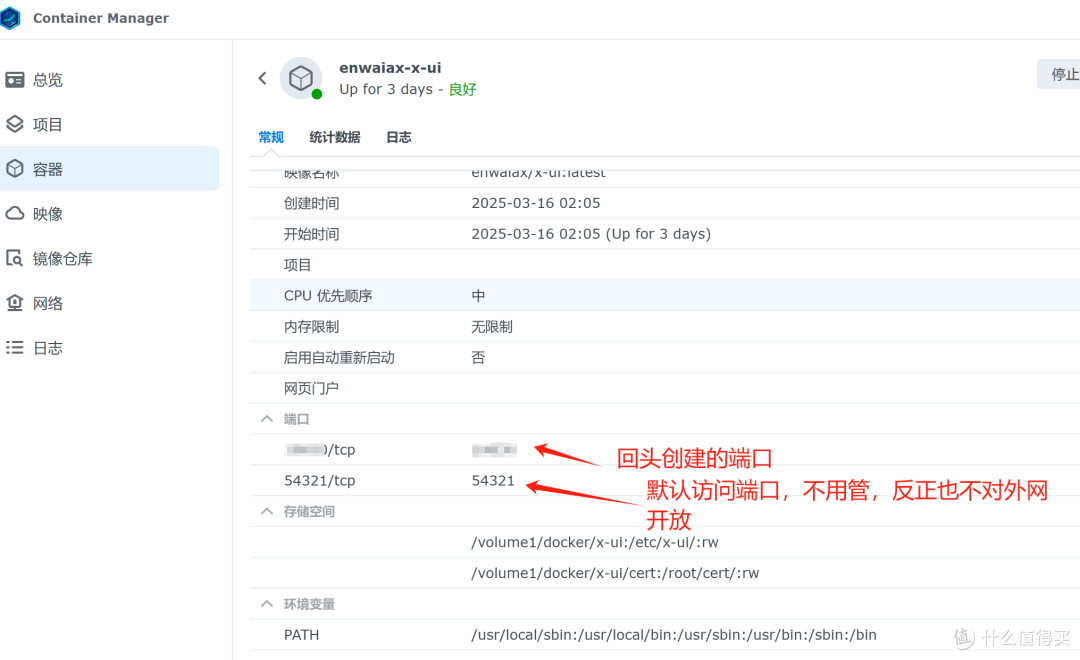
Task: Click the 日志 list icon in sidebar
Action: point(14,348)
